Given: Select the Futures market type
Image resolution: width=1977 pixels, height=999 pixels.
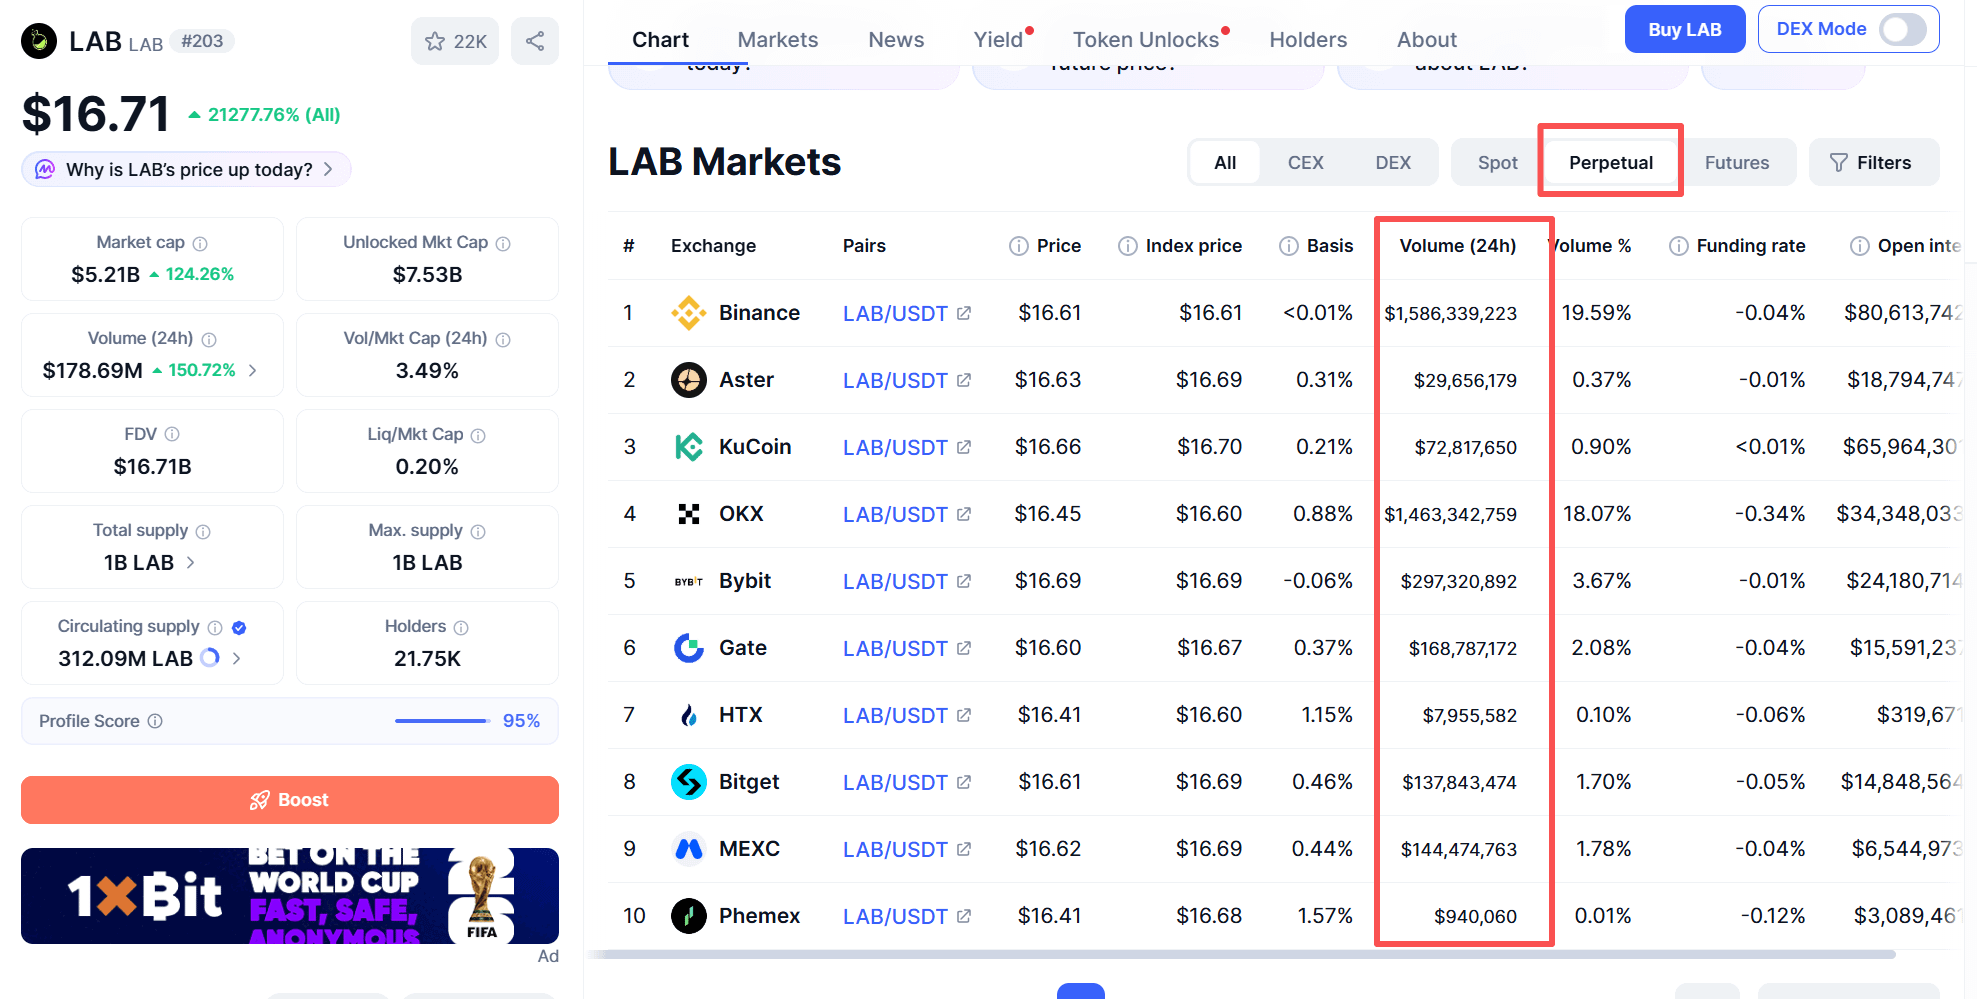Looking at the screenshot, I should 1737,162.
